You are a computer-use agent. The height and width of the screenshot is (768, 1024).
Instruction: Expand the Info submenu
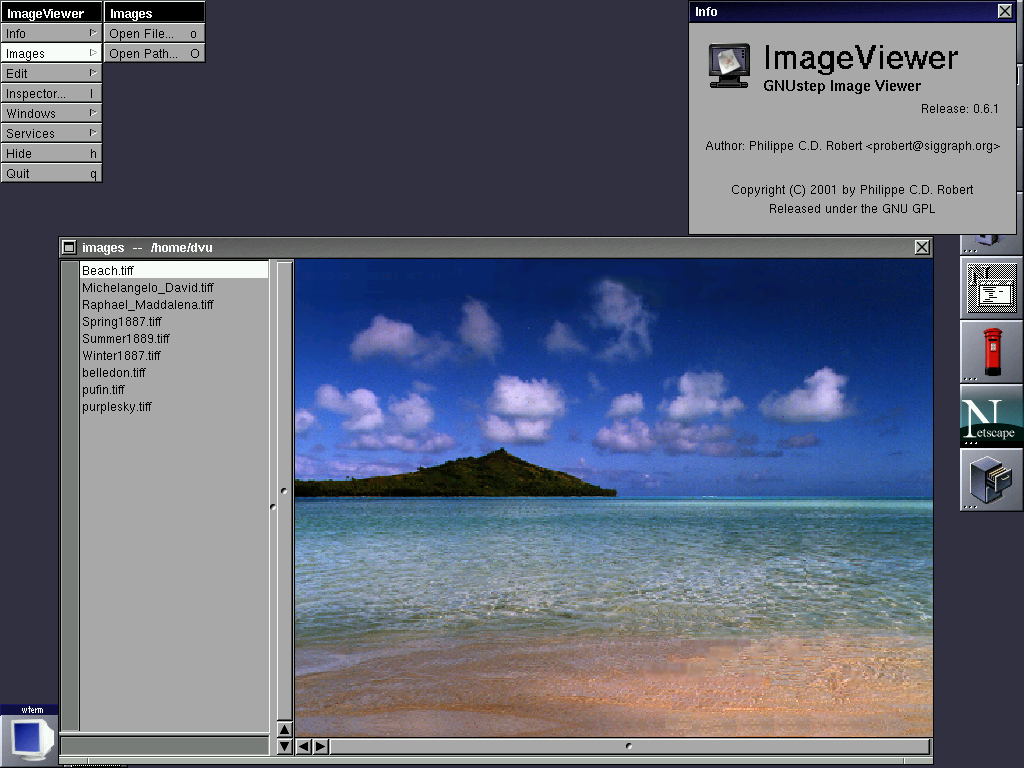pyautogui.click(x=51, y=33)
